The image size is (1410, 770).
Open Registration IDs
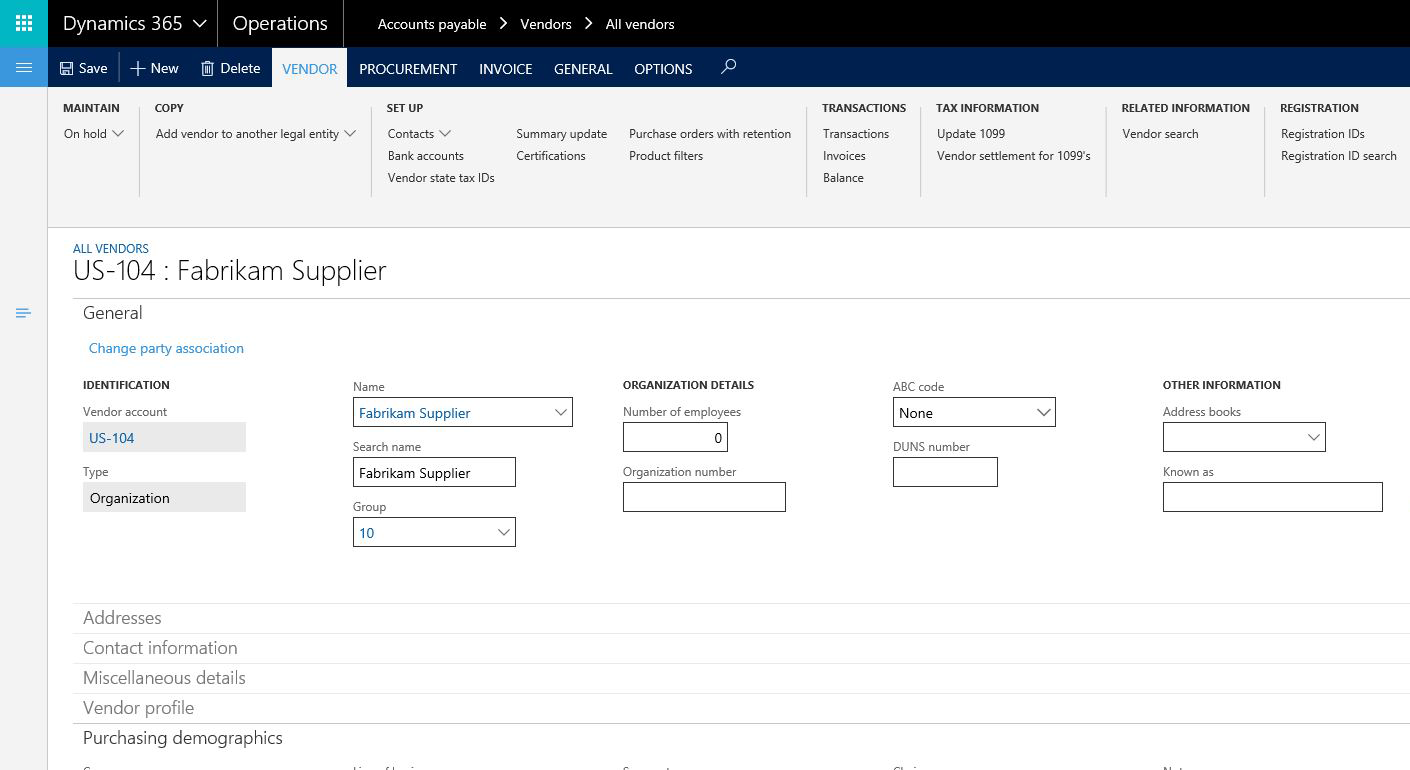click(x=1323, y=133)
